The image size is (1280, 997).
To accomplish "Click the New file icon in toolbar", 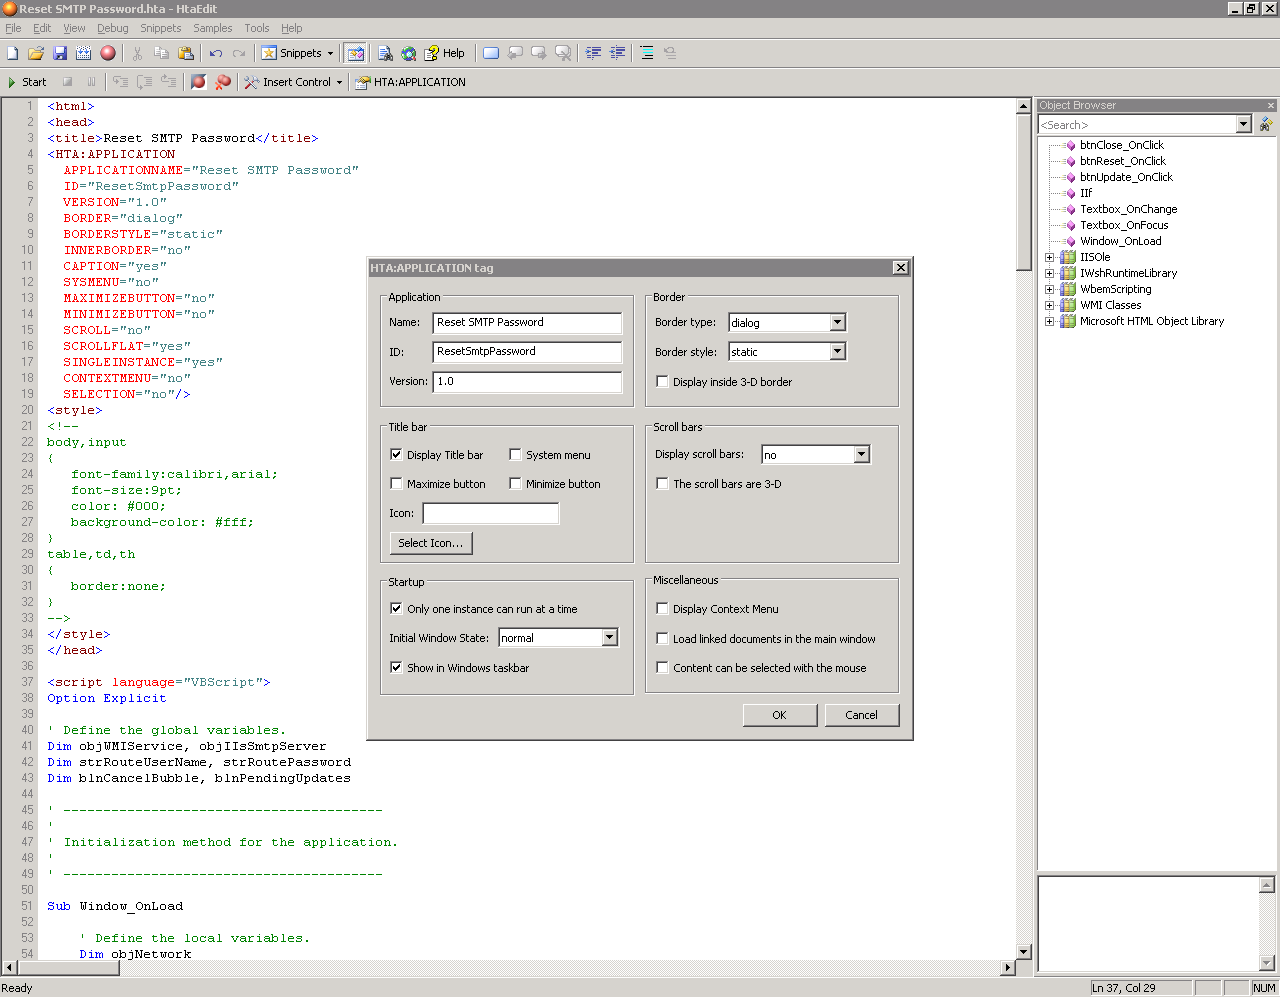I will click(x=13, y=53).
